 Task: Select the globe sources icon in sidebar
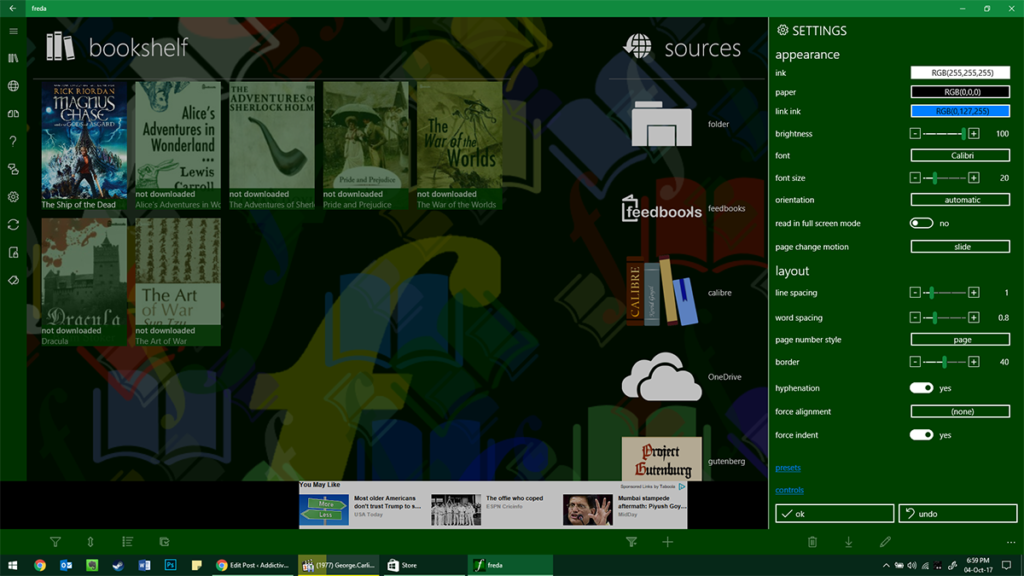(13, 86)
